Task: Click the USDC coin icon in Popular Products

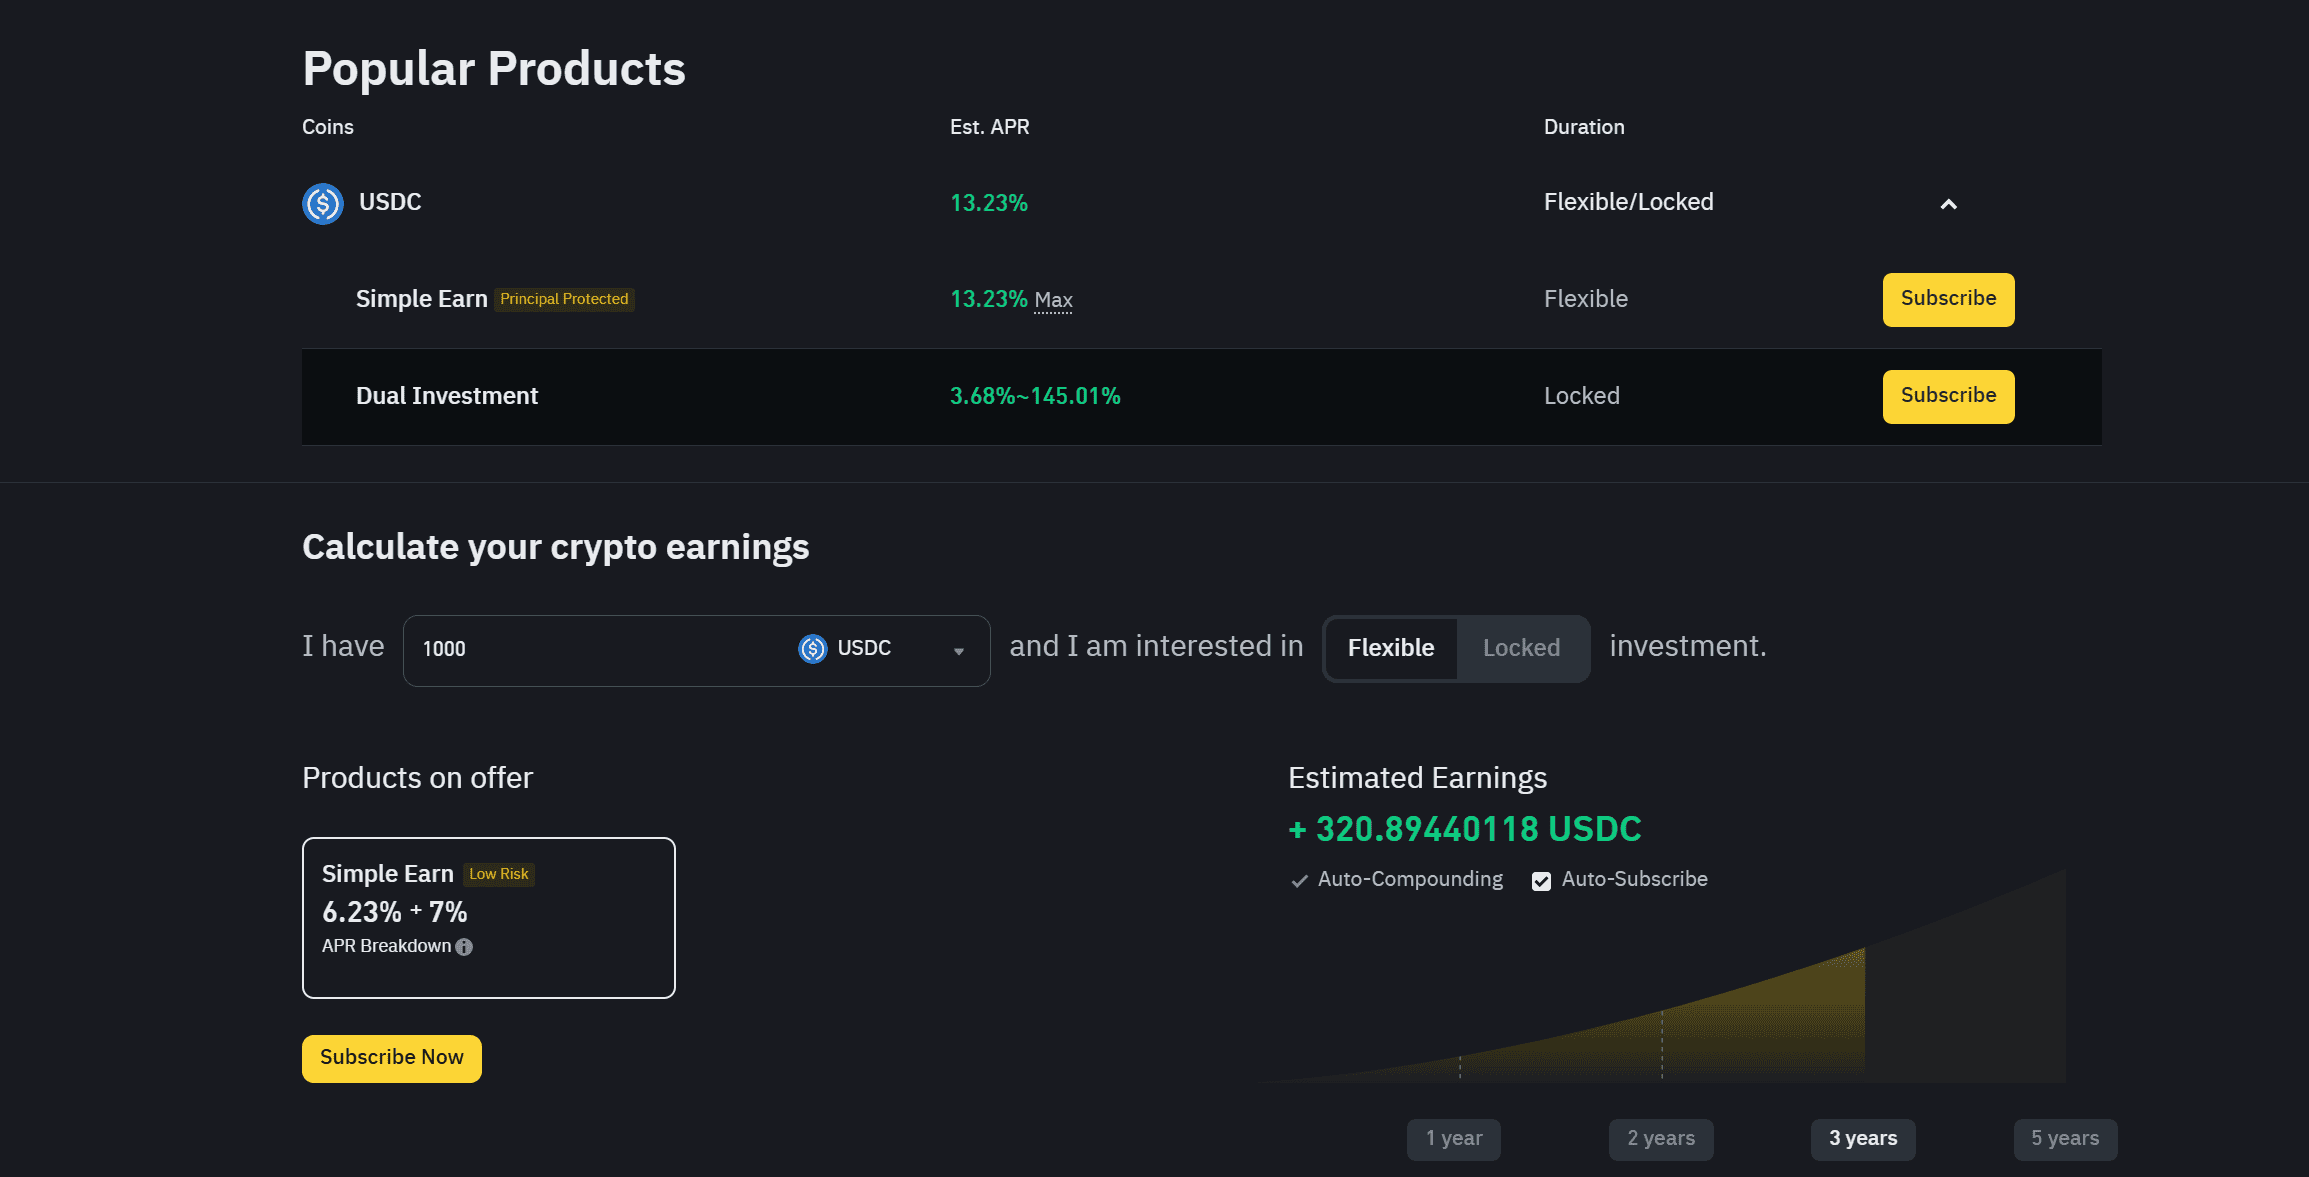Action: click(x=322, y=203)
